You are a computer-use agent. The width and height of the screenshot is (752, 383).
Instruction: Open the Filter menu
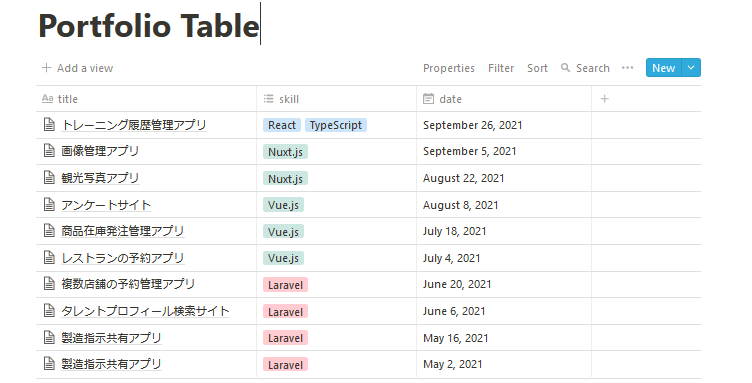tap(501, 68)
